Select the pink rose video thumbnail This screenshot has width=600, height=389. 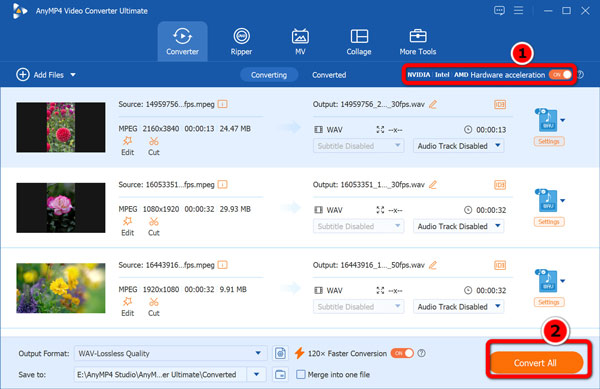61,207
